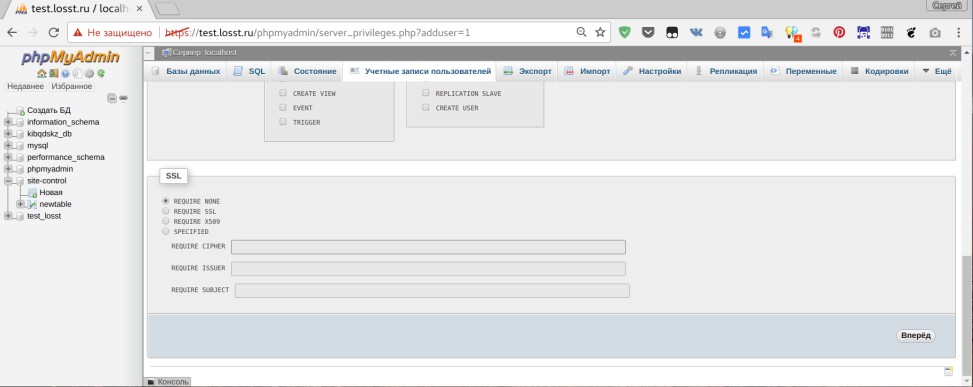Viewport: 973px width, 387px height.
Task: Open the Экспорт tab
Action: [x=527, y=71]
